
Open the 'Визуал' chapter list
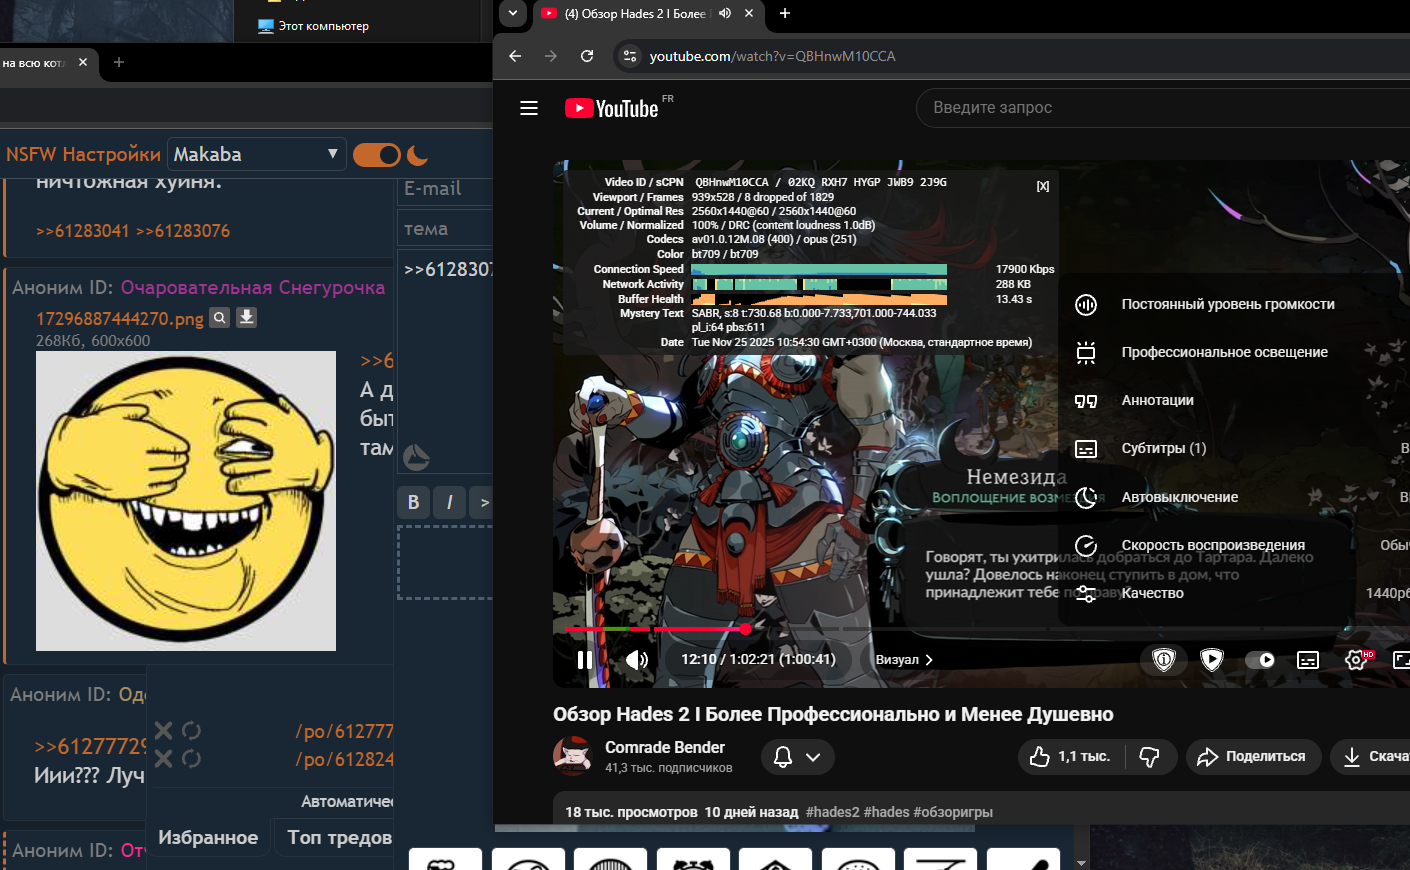904,660
